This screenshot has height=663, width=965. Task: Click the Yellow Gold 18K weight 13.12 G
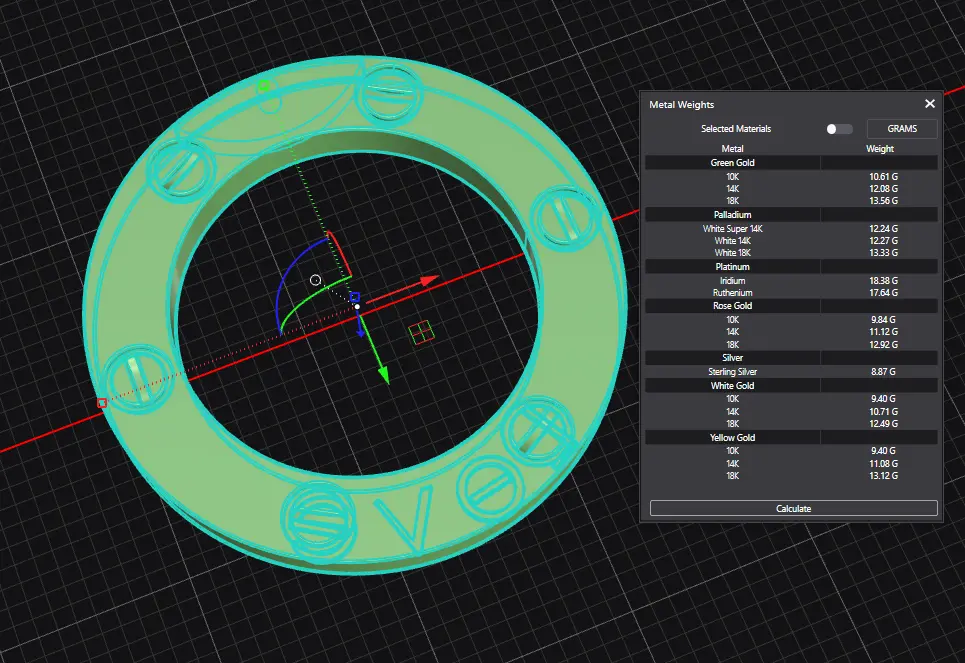tap(883, 476)
